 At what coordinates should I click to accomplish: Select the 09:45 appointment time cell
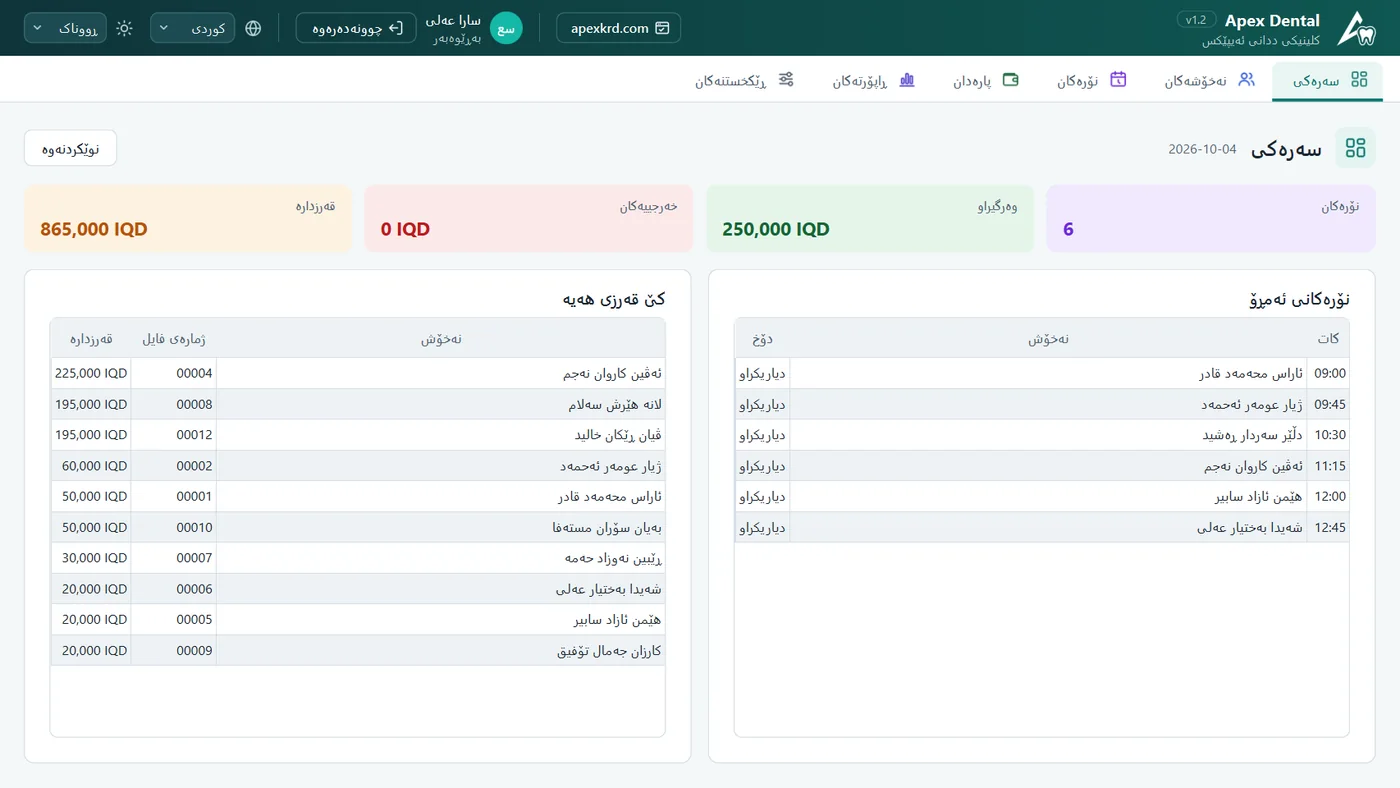point(1329,404)
